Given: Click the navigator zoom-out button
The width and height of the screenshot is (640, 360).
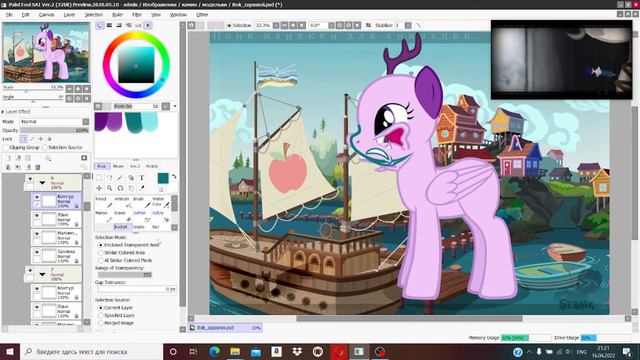Looking at the screenshot, I should (69, 89).
